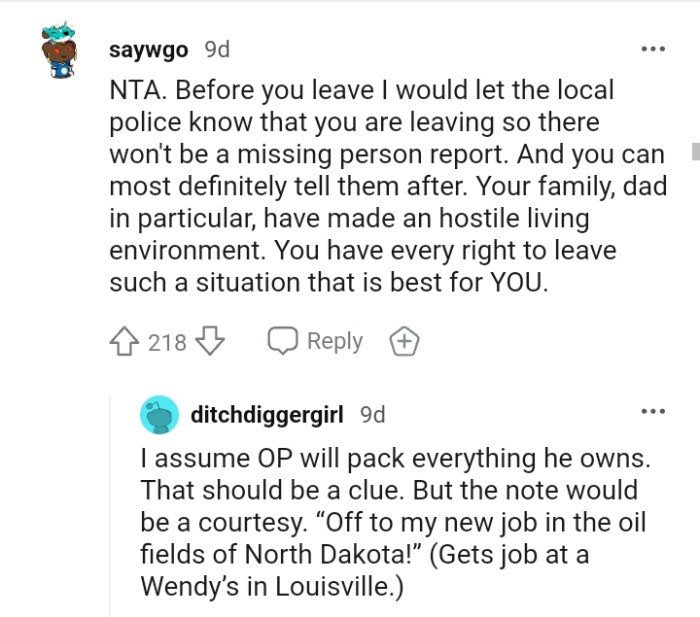Visit ditchdiggergirl's username link

pos(270,414)
